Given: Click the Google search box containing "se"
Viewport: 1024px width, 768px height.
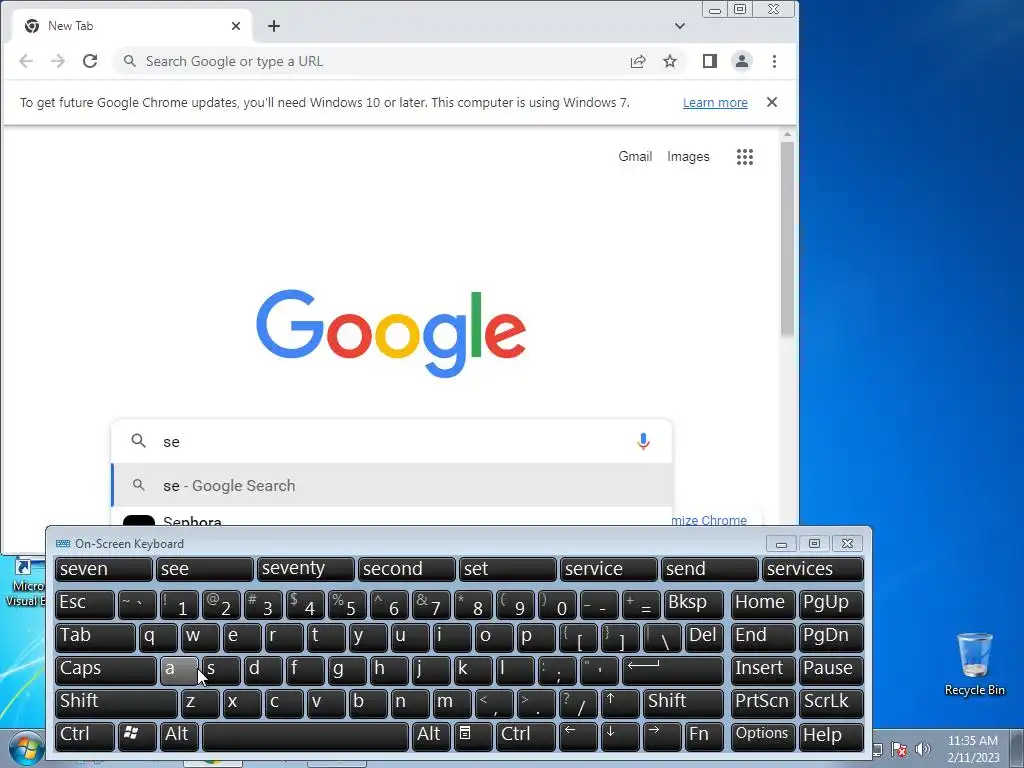Looking at the screenshot, I should pyautogui.click(x=392, y=441).
